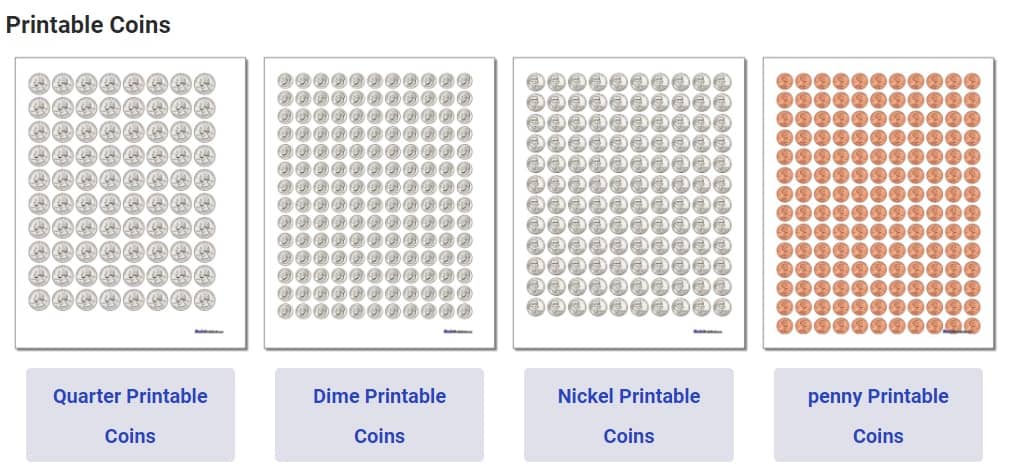This screenshot has height=472, width=1015.
Task: Select the dime coins worksheet thumbnail
Action: coord(379,203)
